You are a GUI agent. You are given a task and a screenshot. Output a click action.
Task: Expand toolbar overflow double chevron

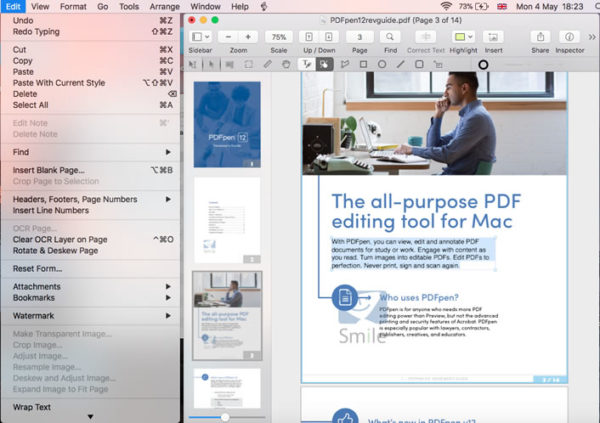tap(592, 37)
